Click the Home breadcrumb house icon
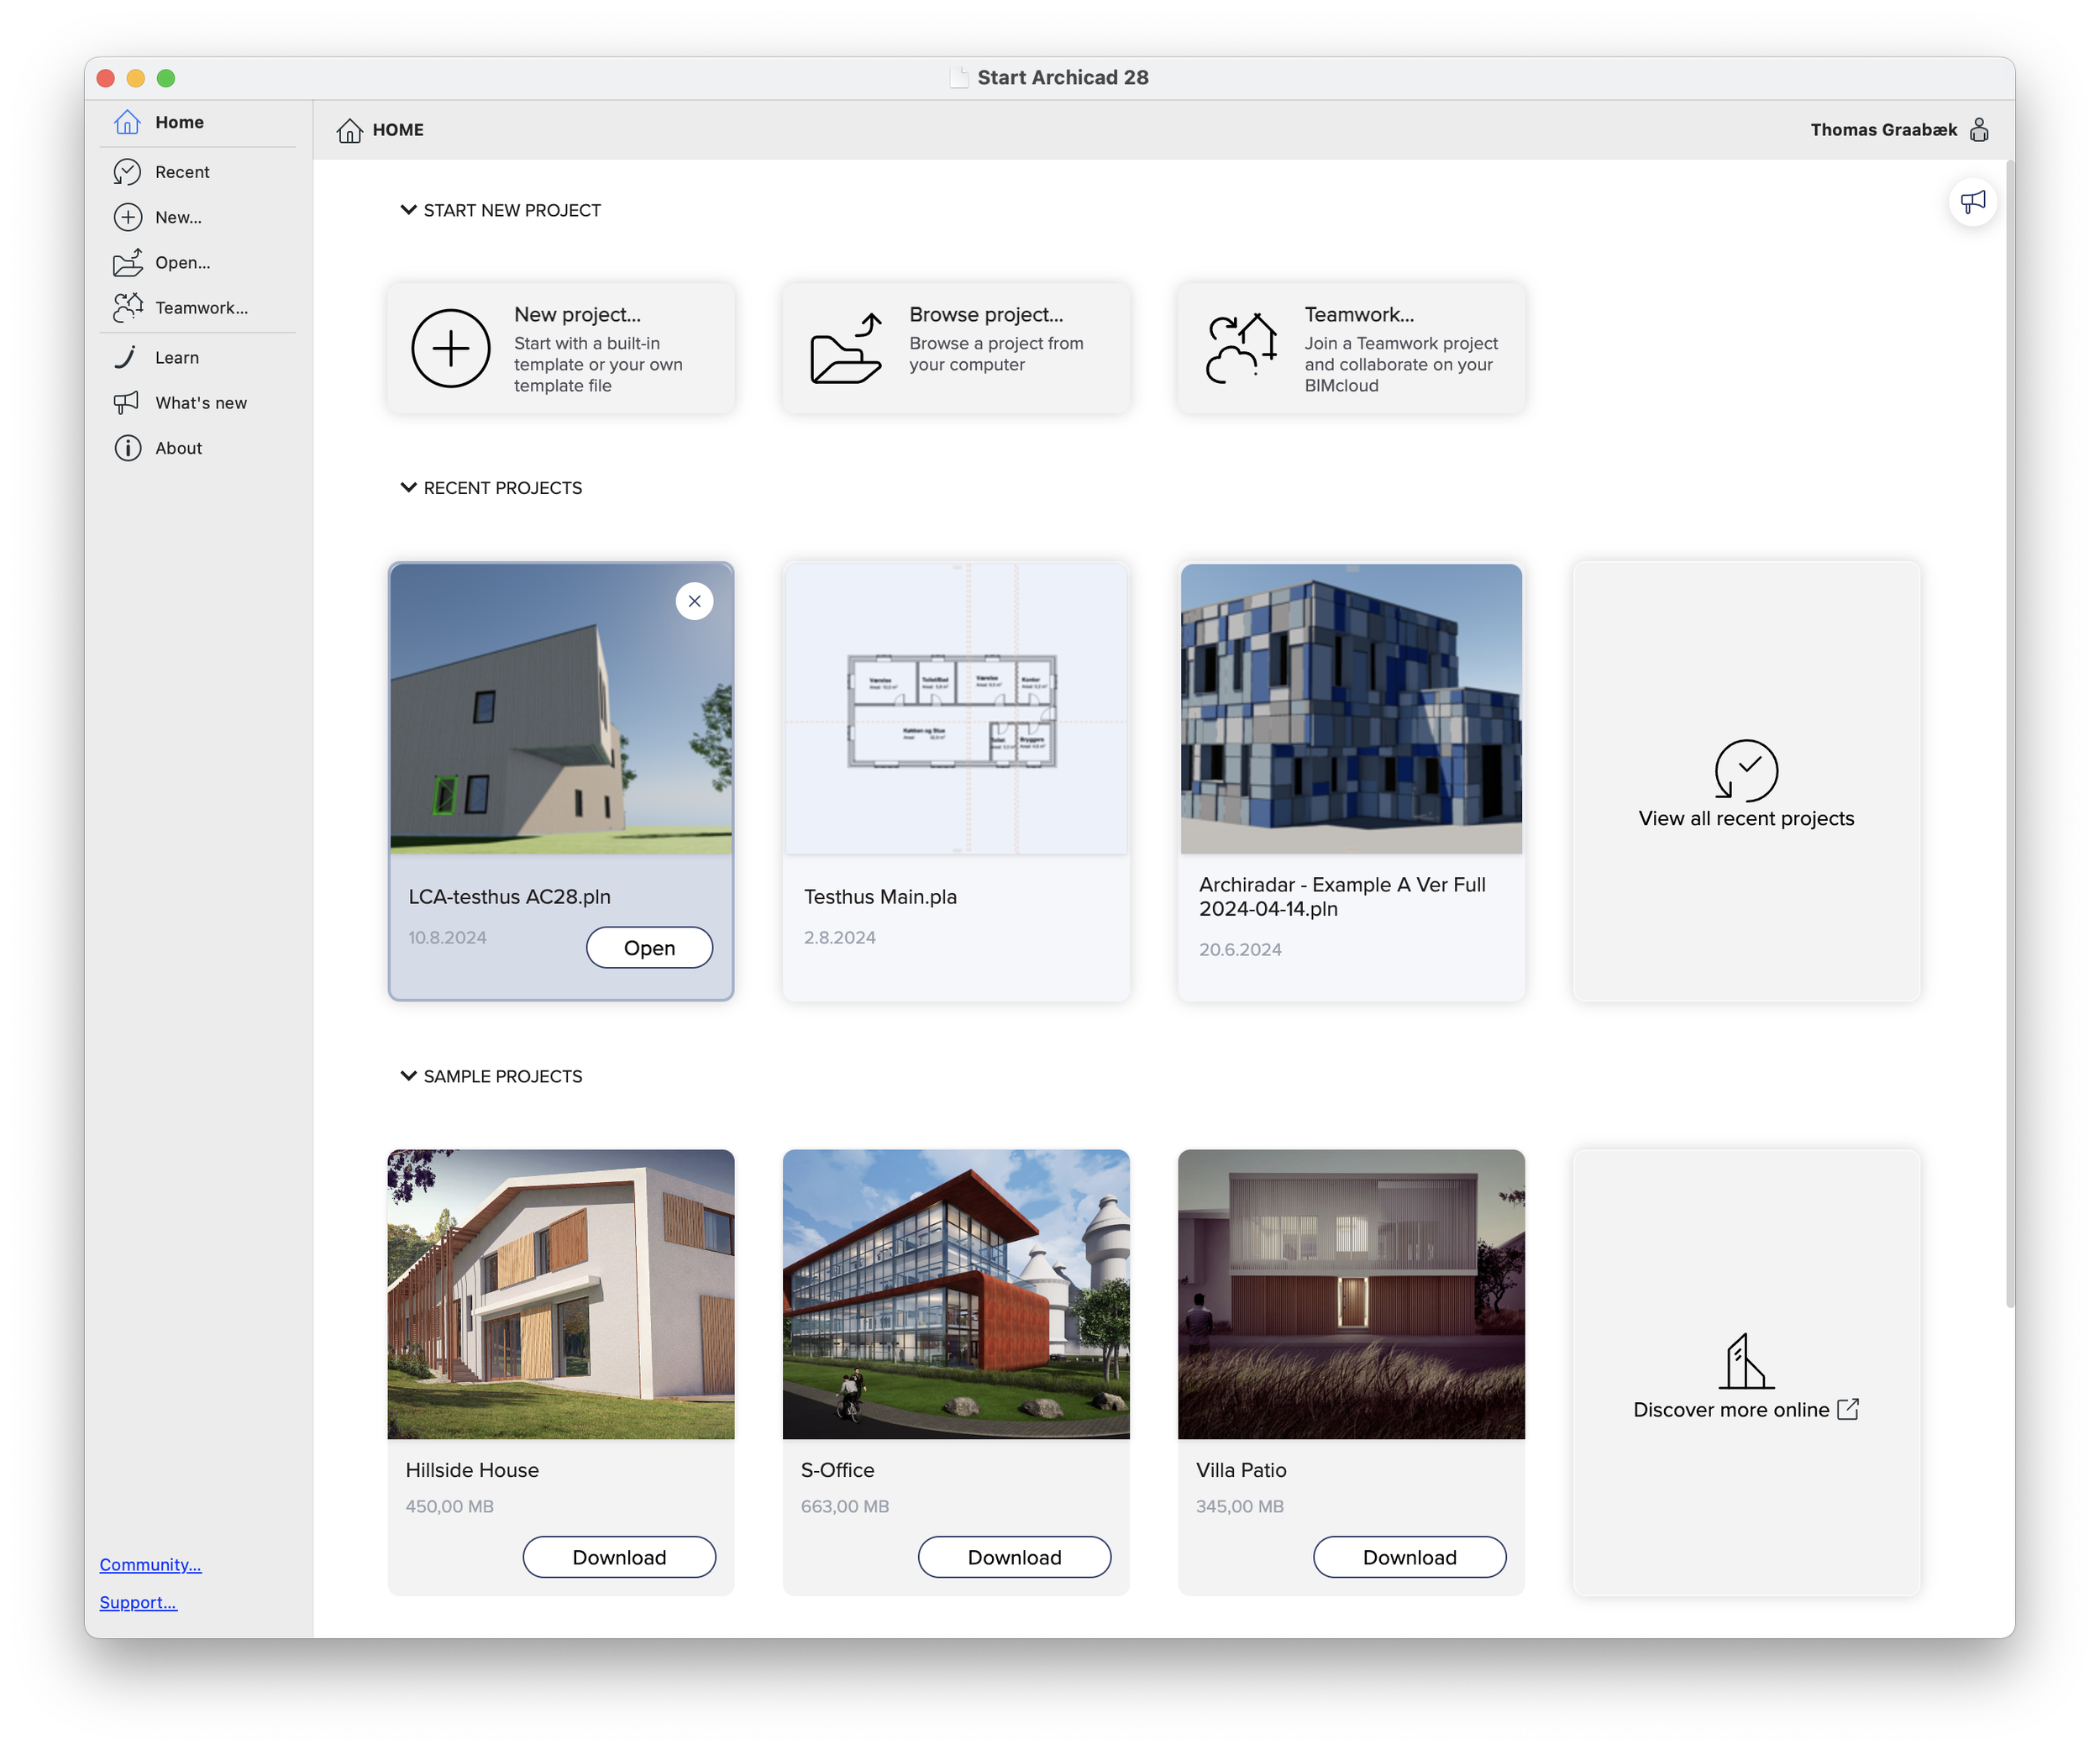 pyautogui.click(x=349, y=130)
